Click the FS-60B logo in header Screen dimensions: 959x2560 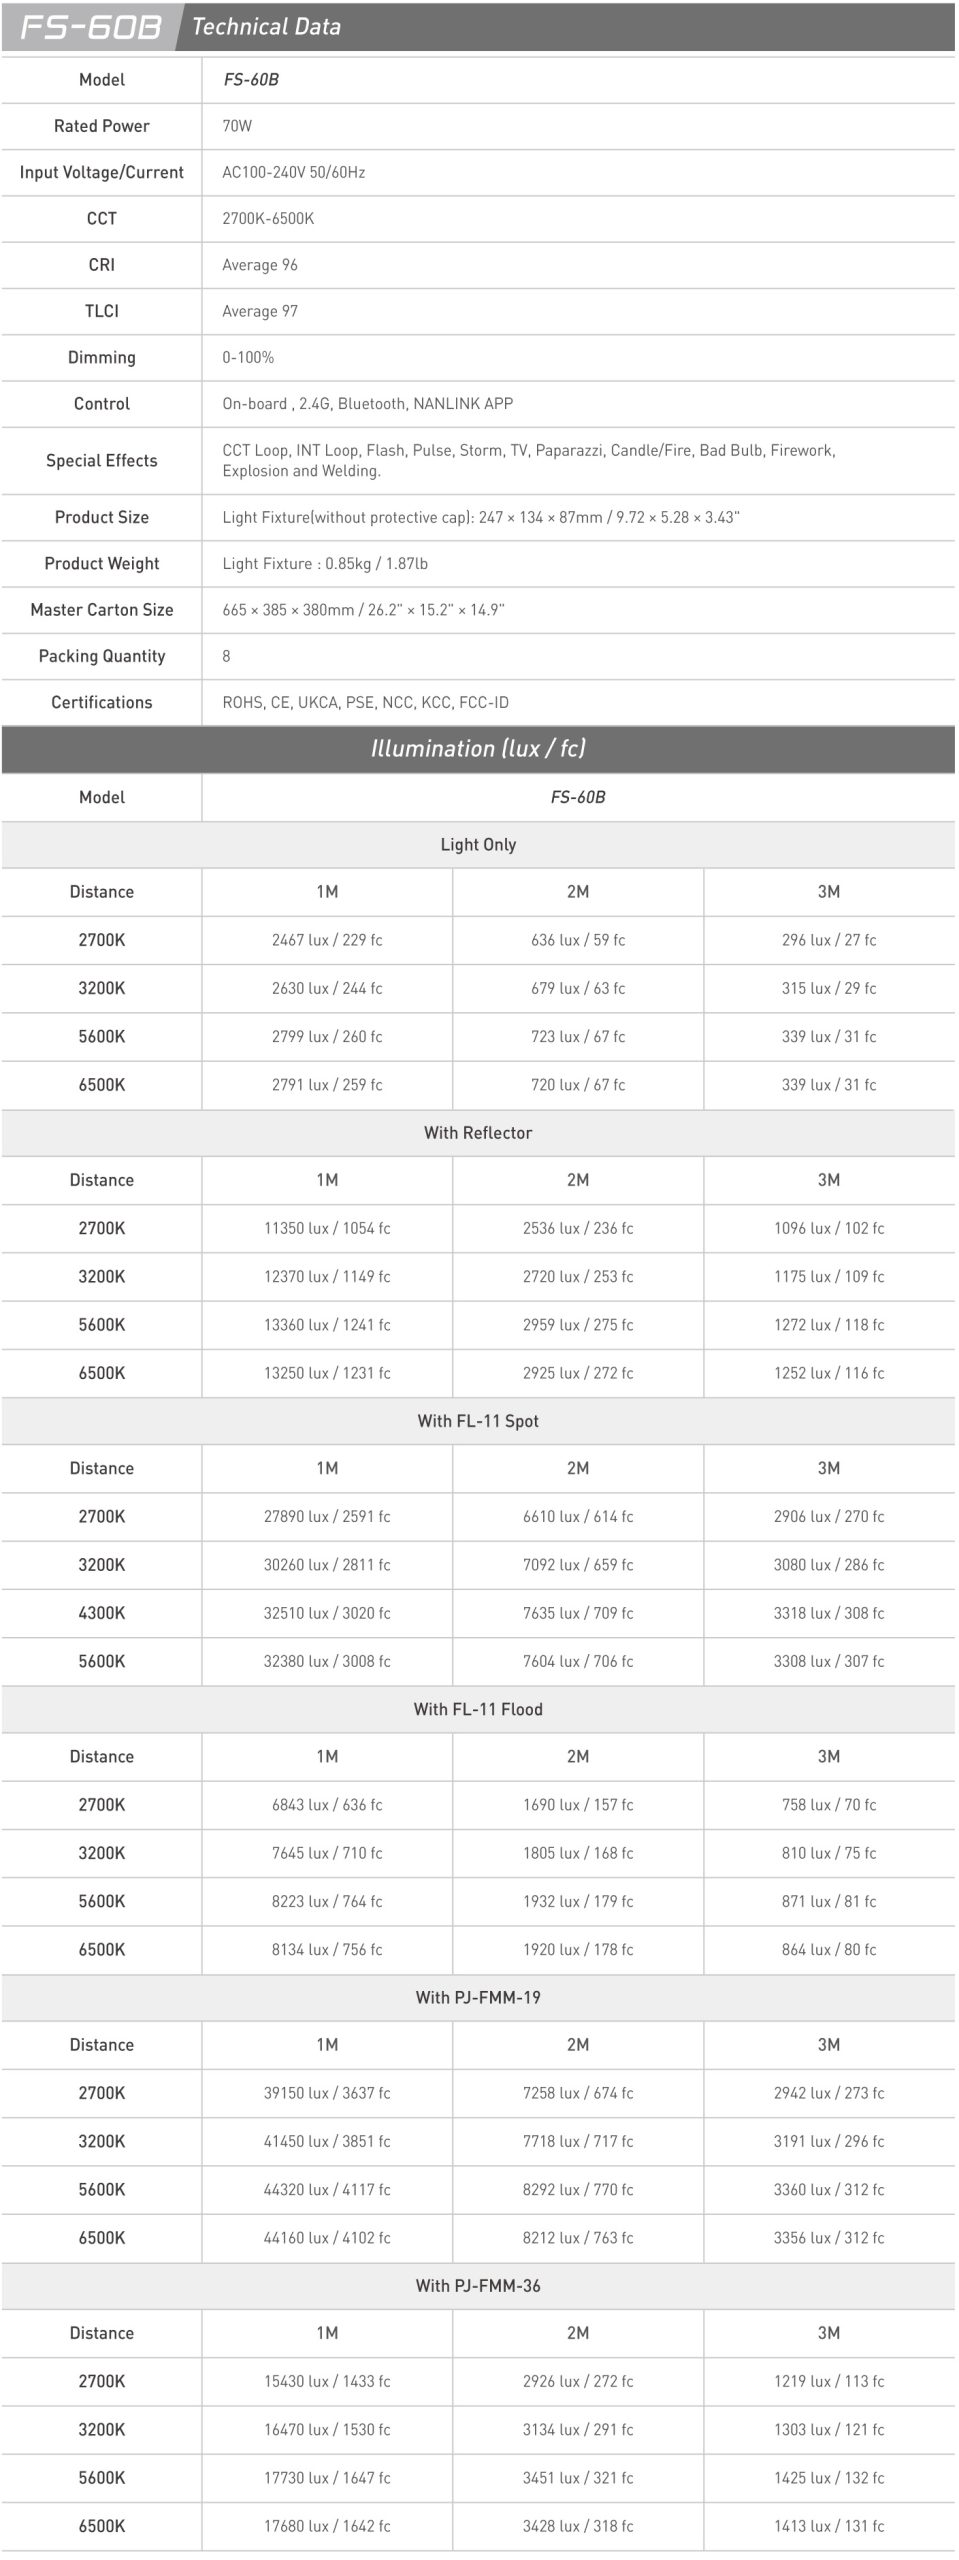[90, 27]
